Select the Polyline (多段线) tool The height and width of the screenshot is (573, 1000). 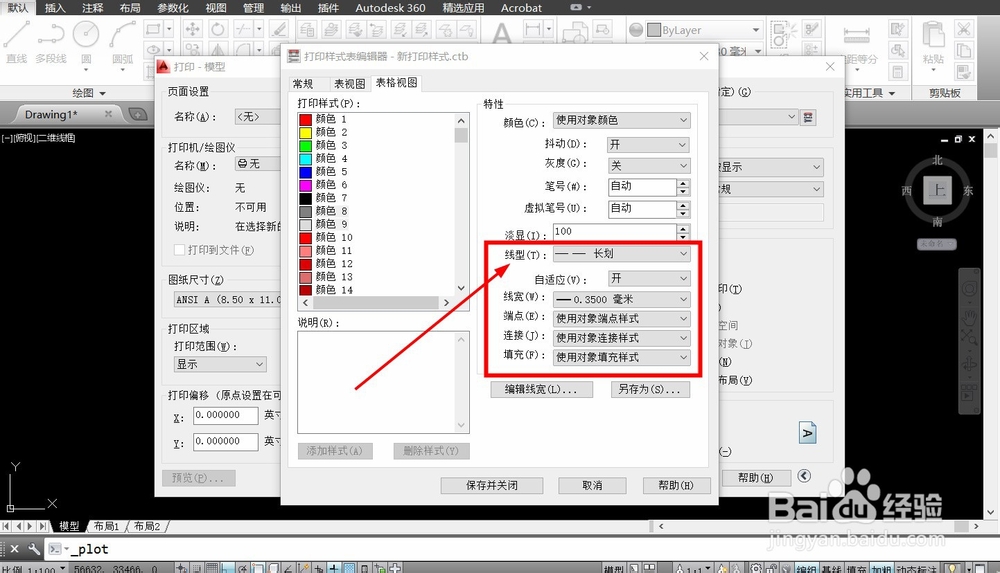pos(51,41)
